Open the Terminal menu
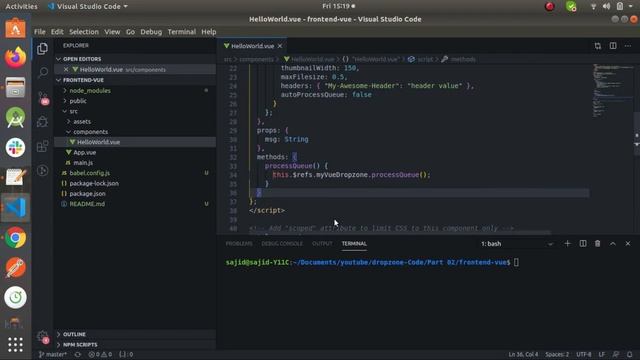Screen dimensions: 640x360 [182, 32]
